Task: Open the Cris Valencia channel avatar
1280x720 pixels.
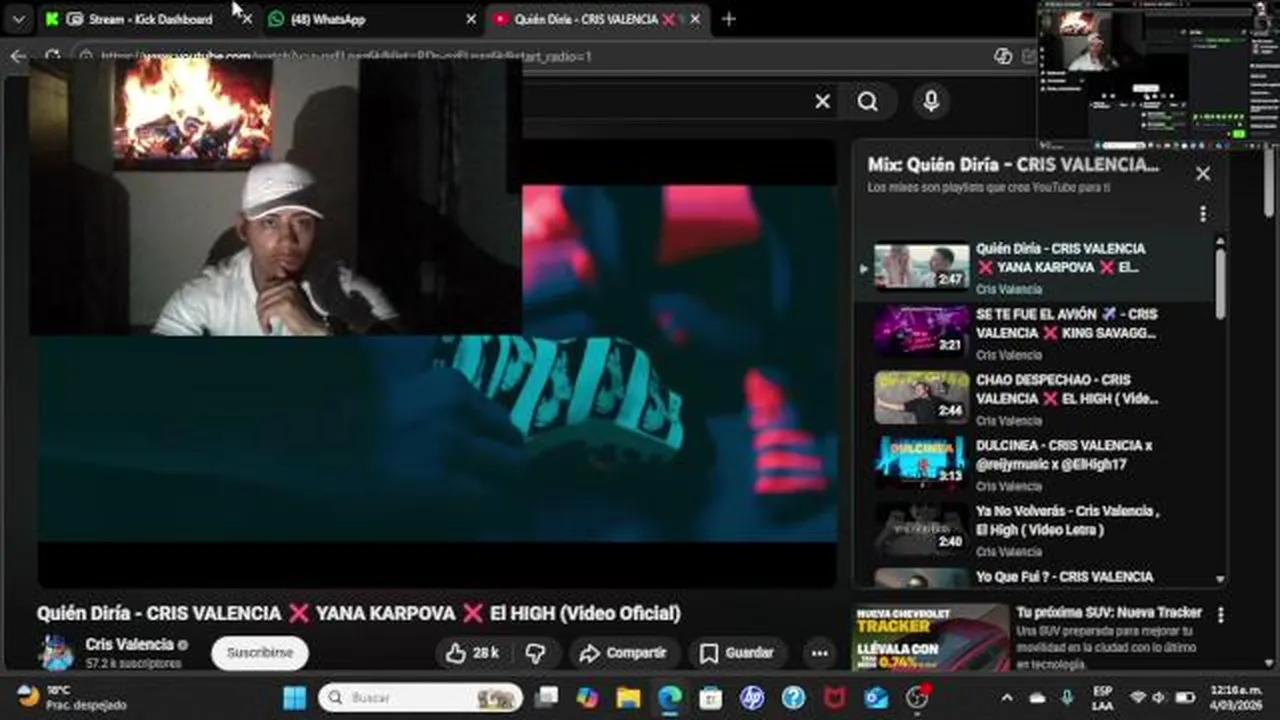Action: click(56, 652)
